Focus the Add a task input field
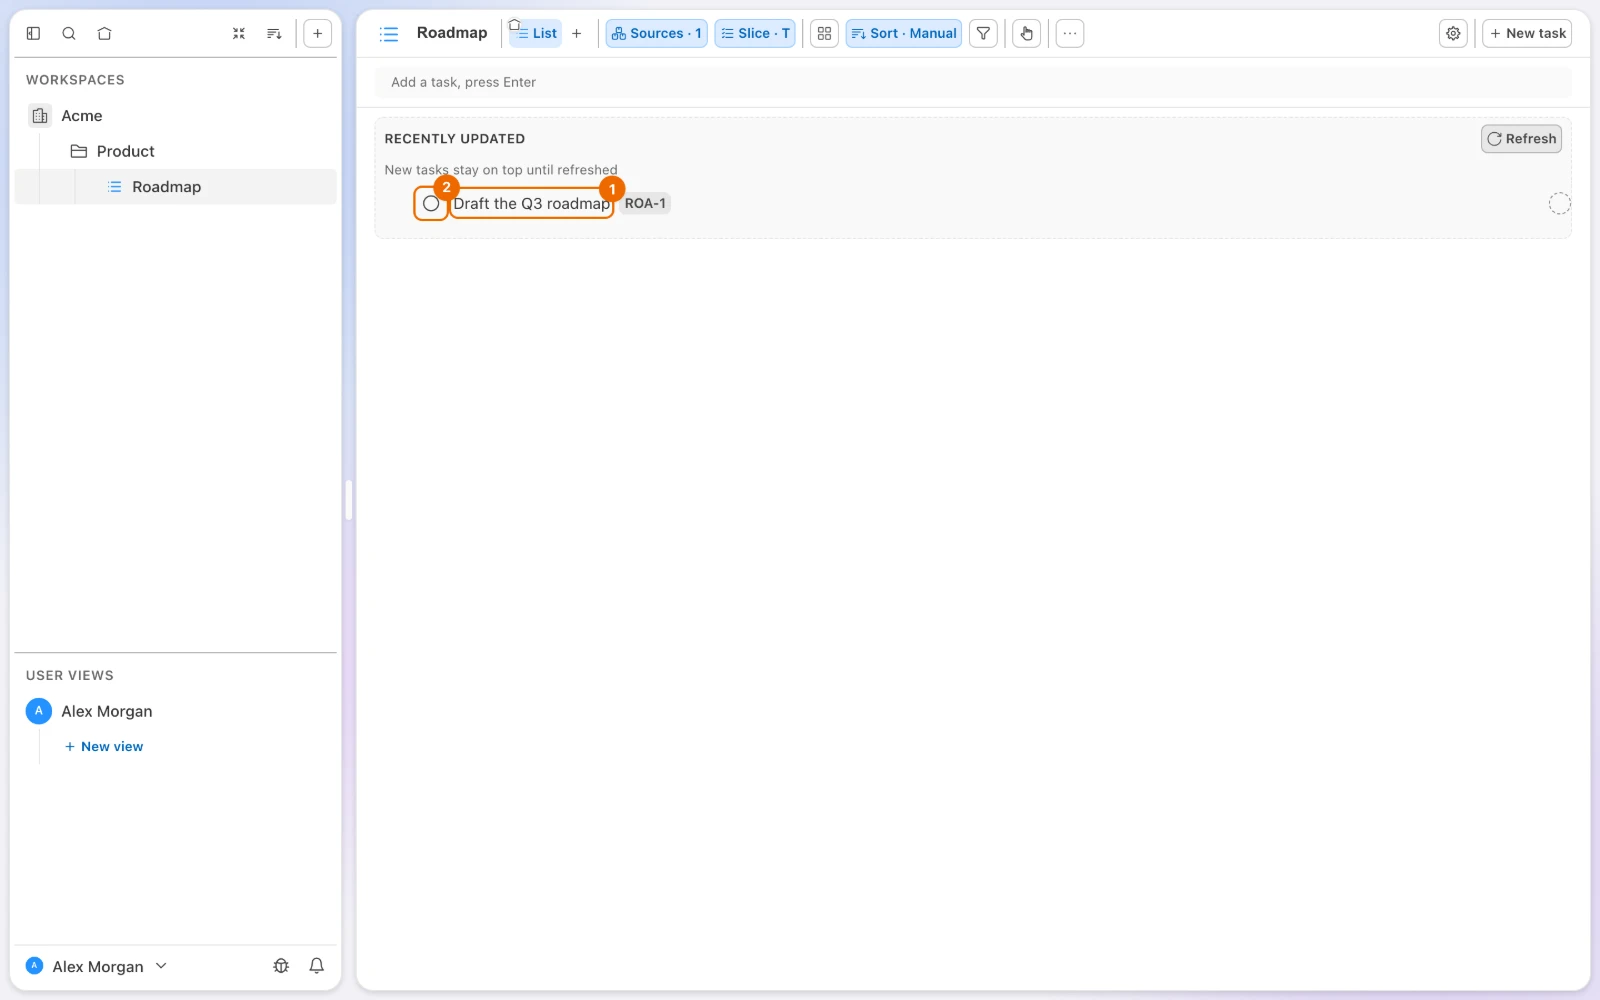Screen dimensions: 1600x1000 [x=973, y=82]
